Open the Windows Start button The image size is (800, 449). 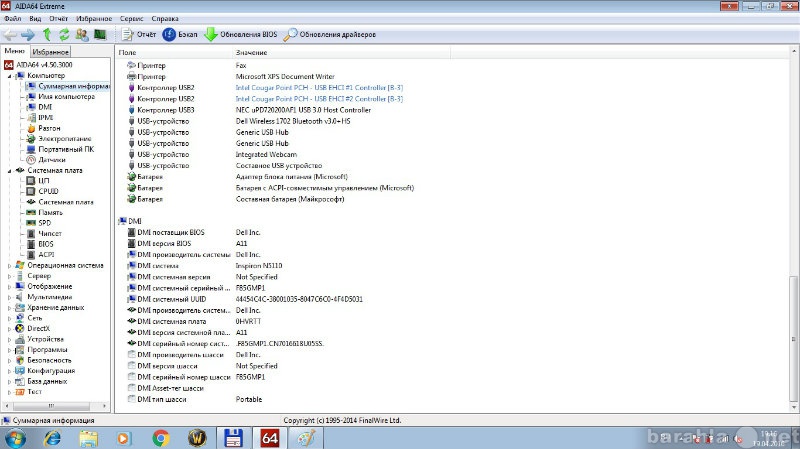tap(14, 438)
